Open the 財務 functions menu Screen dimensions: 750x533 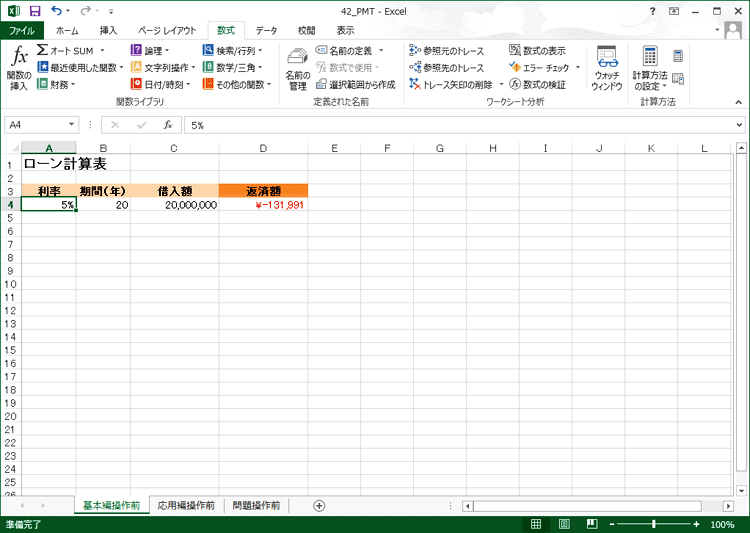pos(56,85)
